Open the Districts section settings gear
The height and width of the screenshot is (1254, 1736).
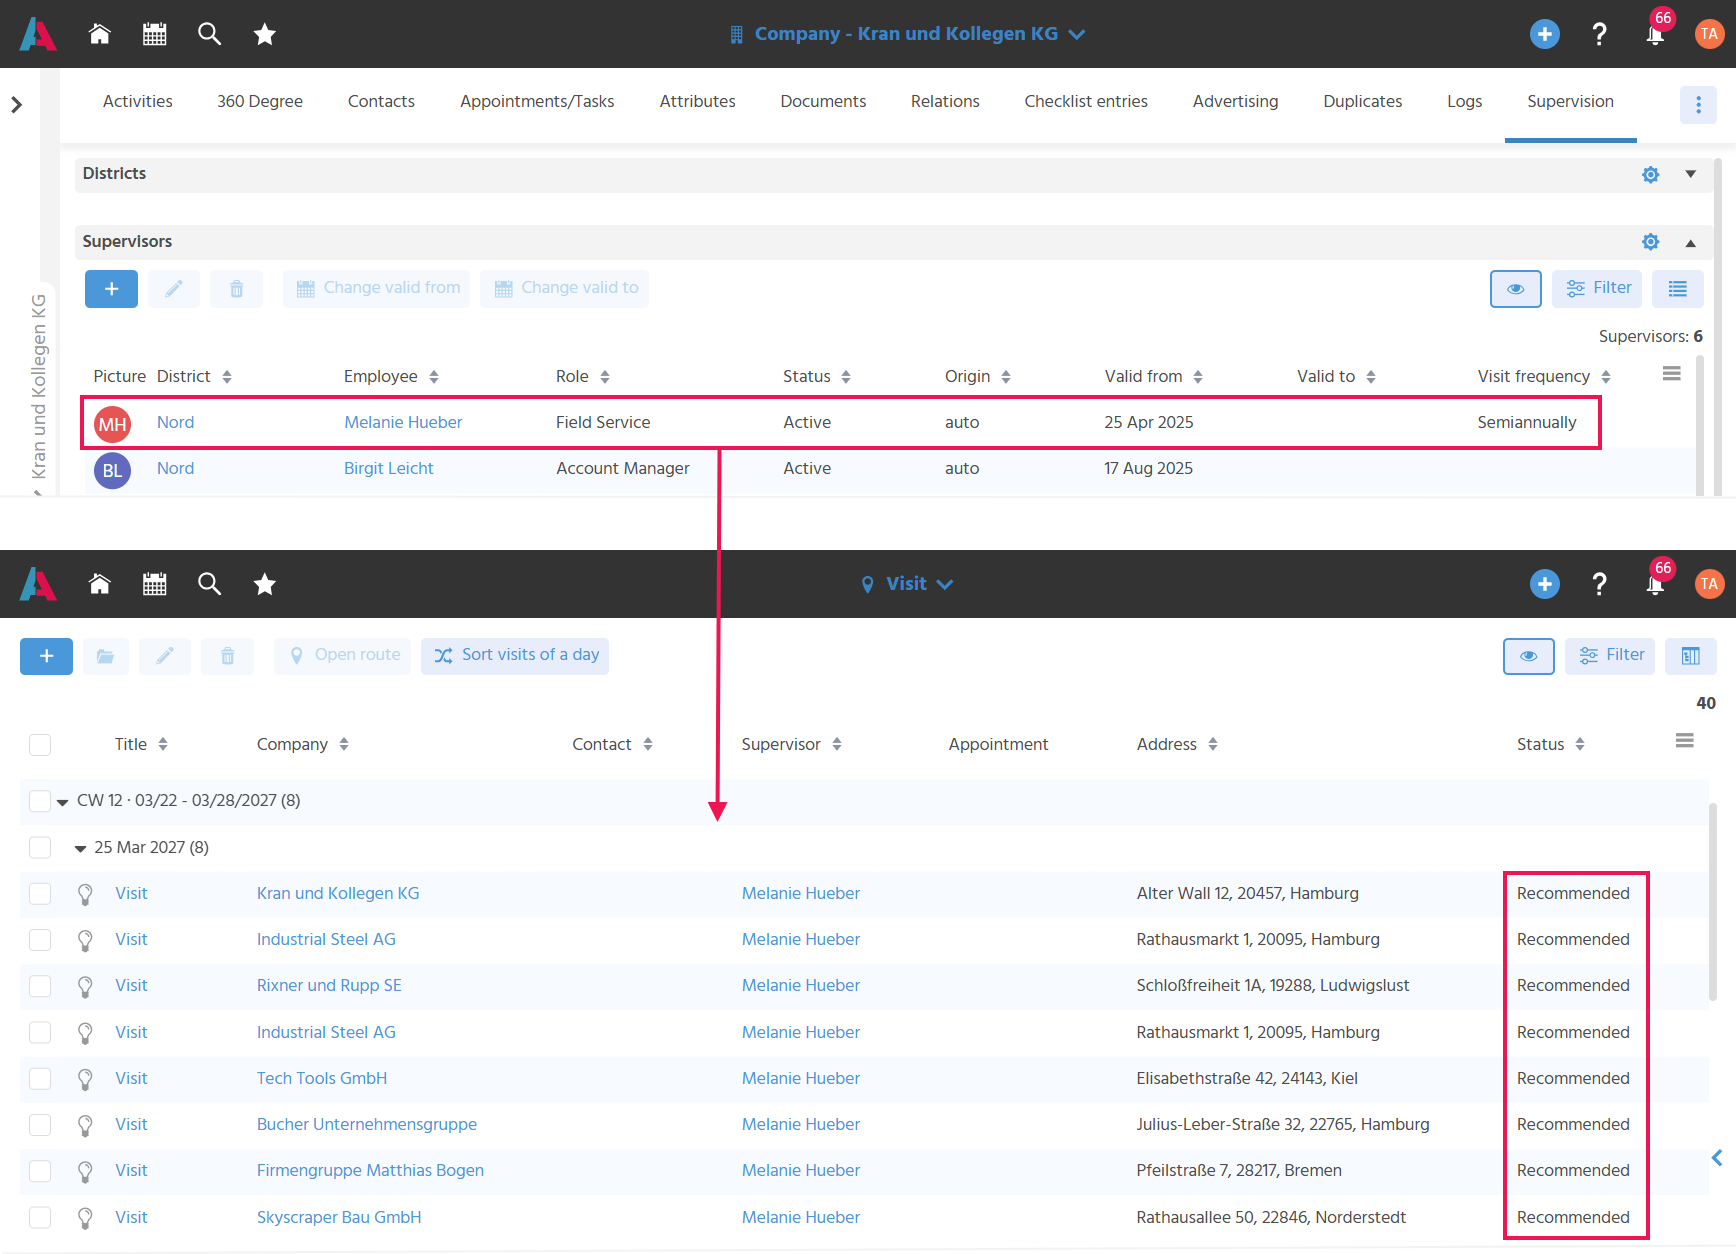(x=1650, y=174)
